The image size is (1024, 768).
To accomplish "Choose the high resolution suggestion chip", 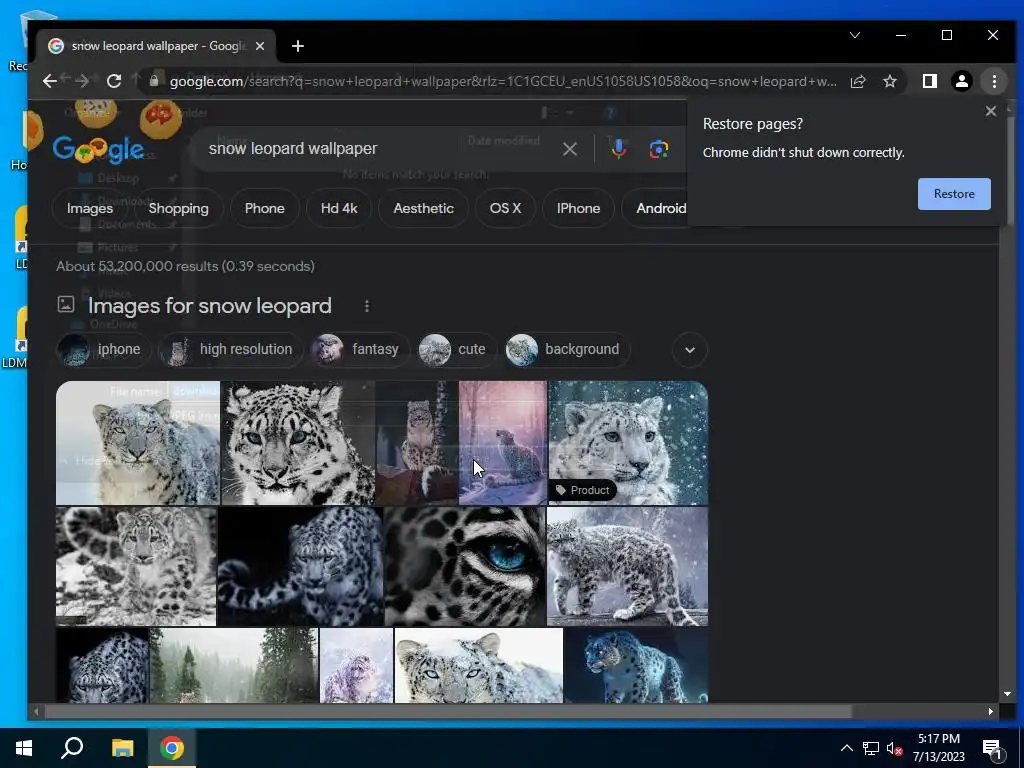I will click(x=231, y=349).
